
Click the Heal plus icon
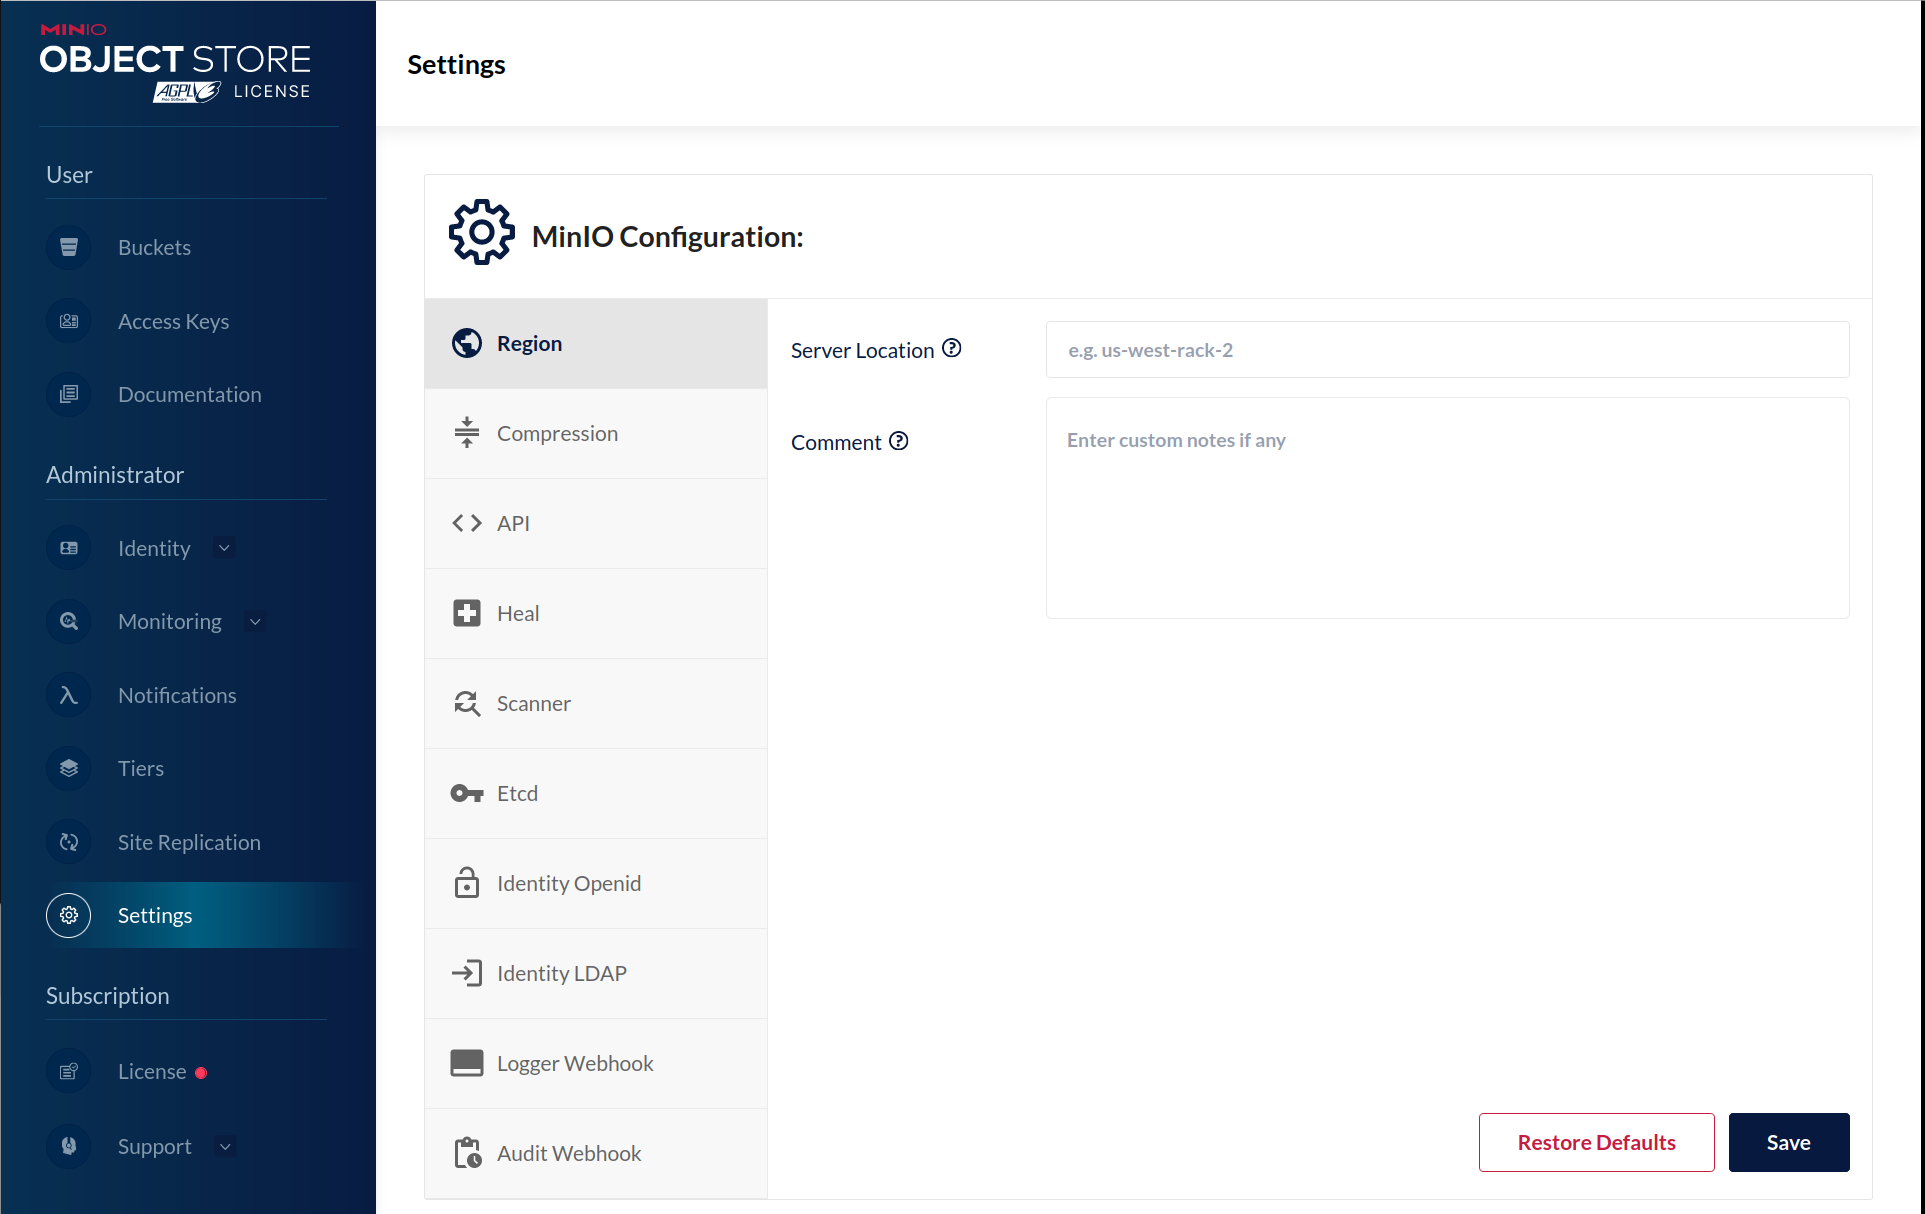pos(467,613)
